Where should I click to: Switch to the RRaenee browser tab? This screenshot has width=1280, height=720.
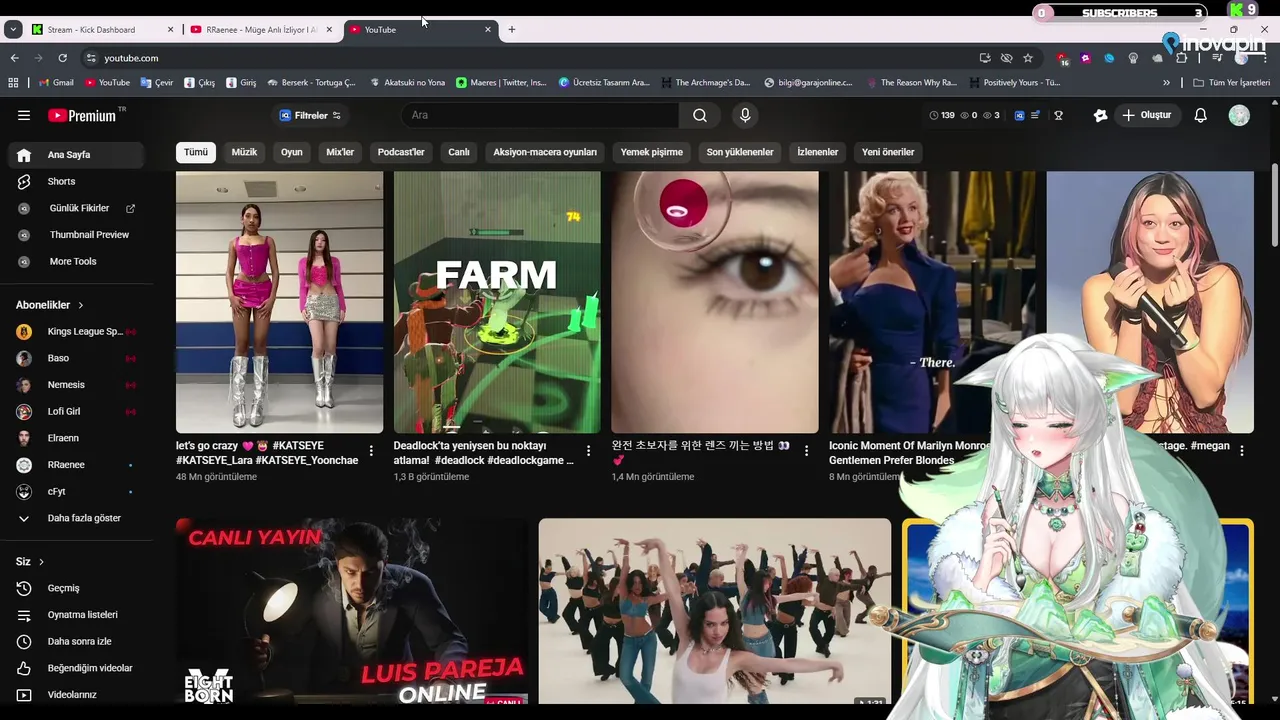click(x=262, y=29)
